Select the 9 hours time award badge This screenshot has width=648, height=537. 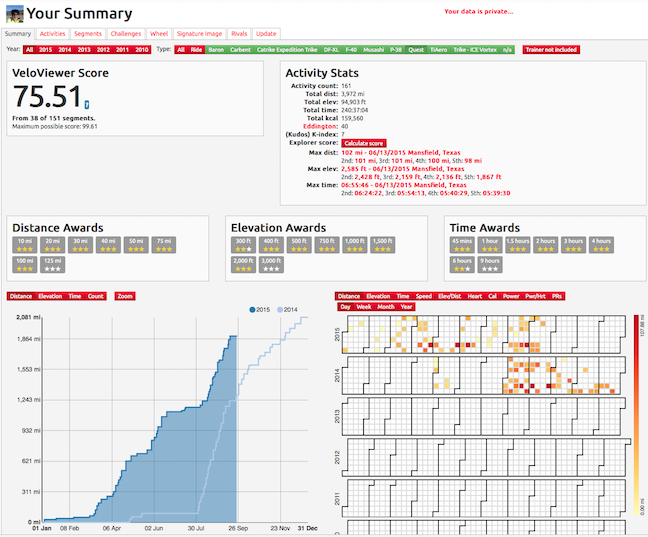click(490, 265)
